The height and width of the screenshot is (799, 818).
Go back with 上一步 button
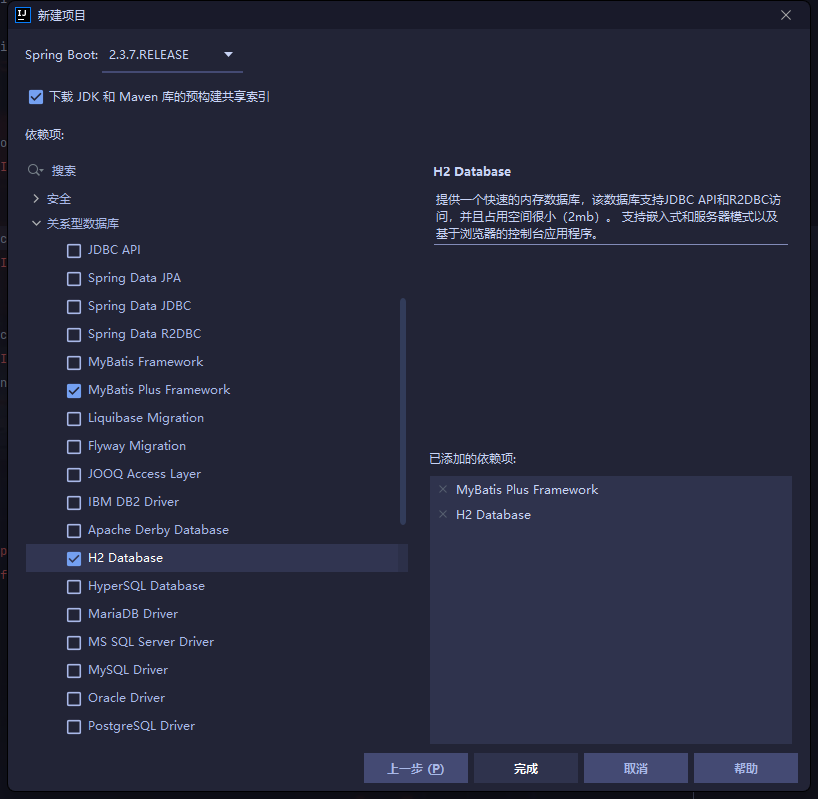[415, 768]
